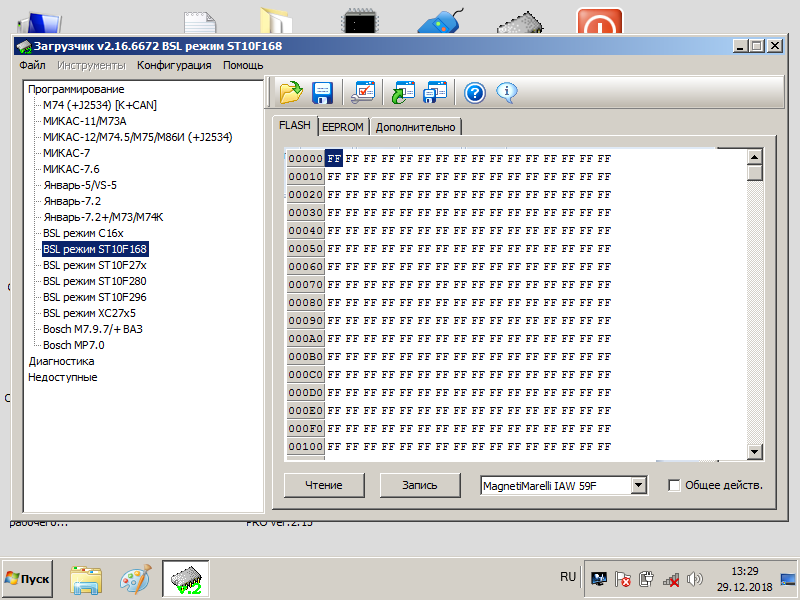Screen dimensions: 800x600
Task: Open the Конфигурация menu
Action: [174, 65]
